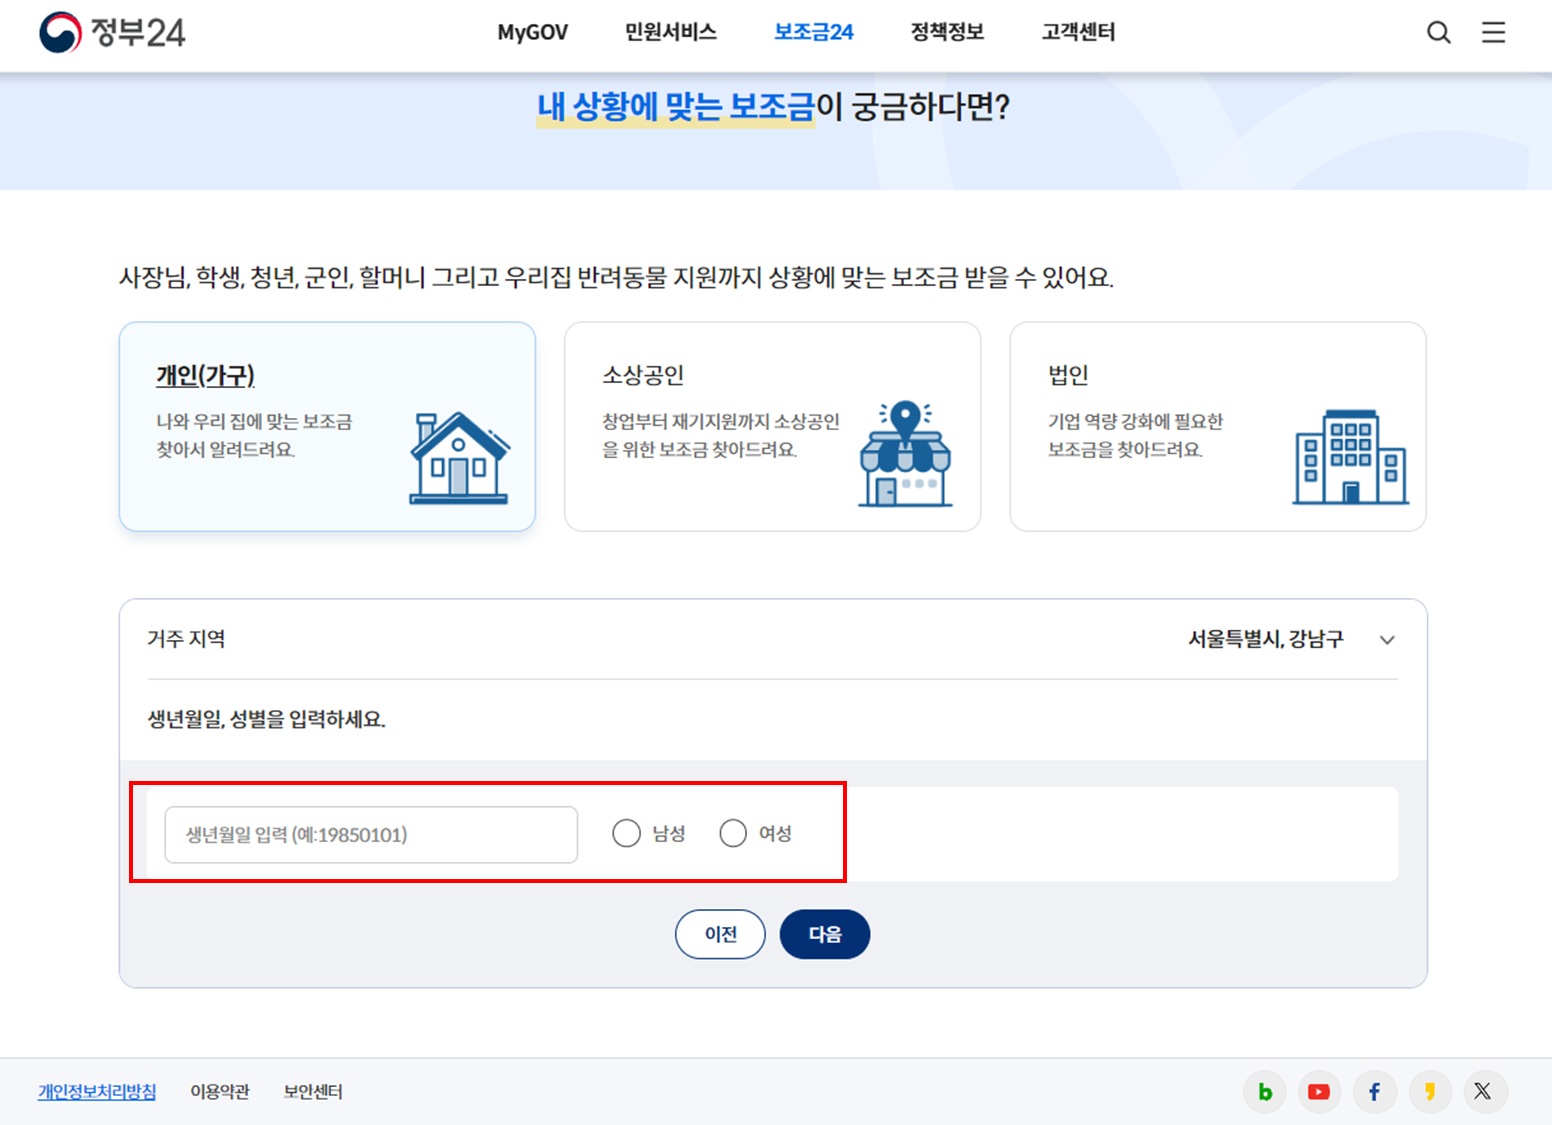Click the X (Twitter) icon
This screenshot has height=1125, width=1552.
pos(1485,1091)
